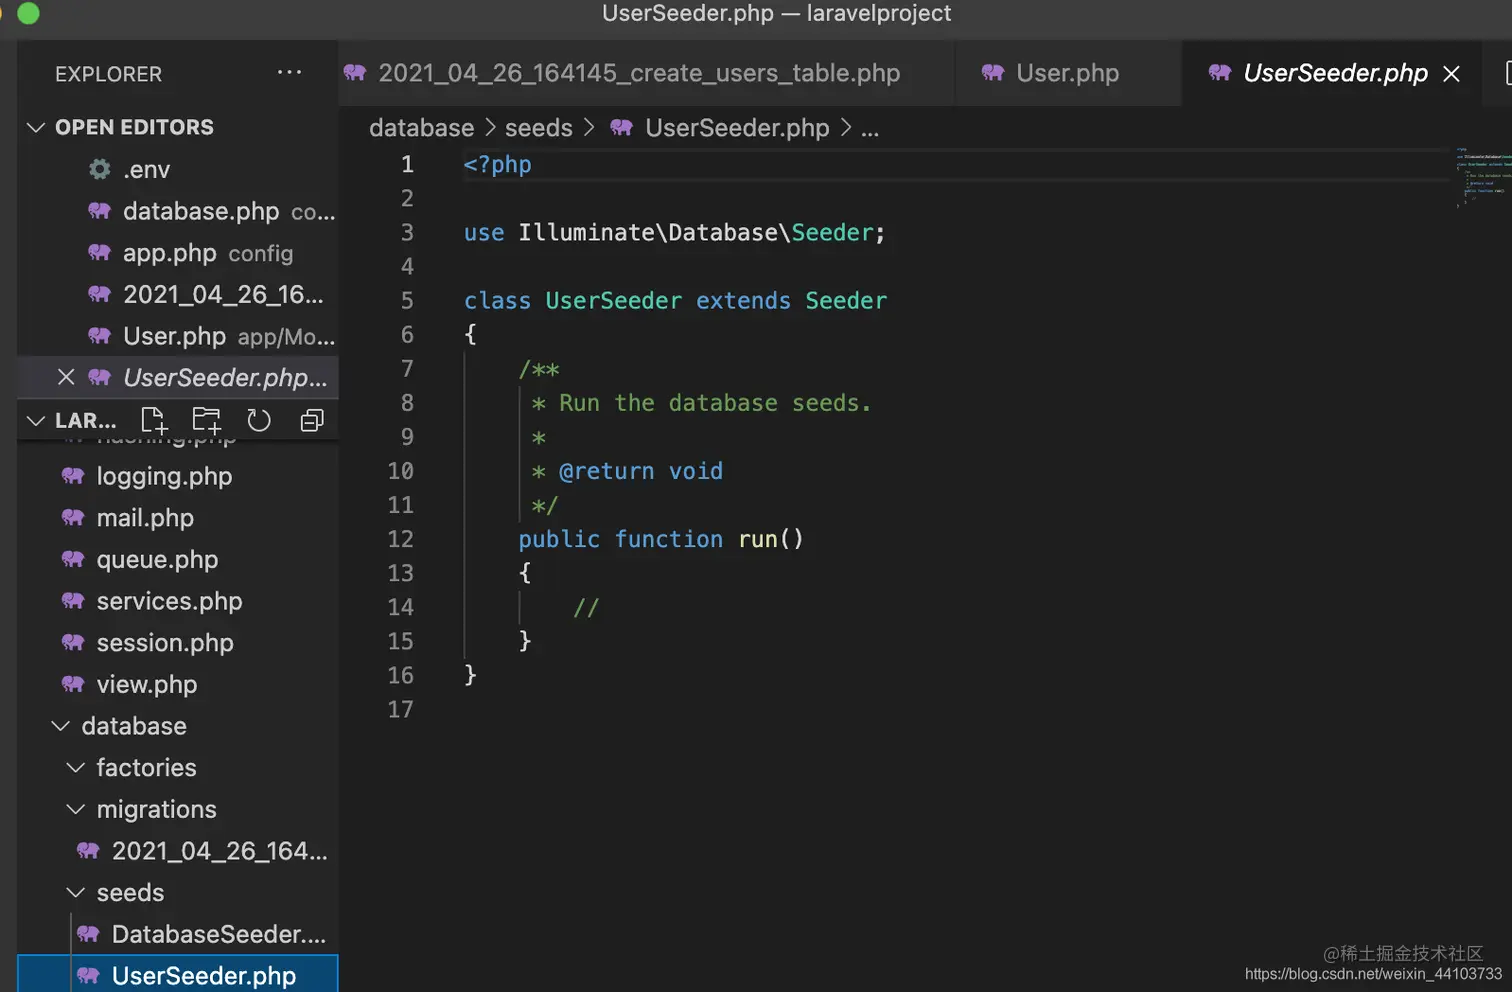Screen dimensions: 1512x992
Task: Open logging.php in file tree
Action: (178, 476)
